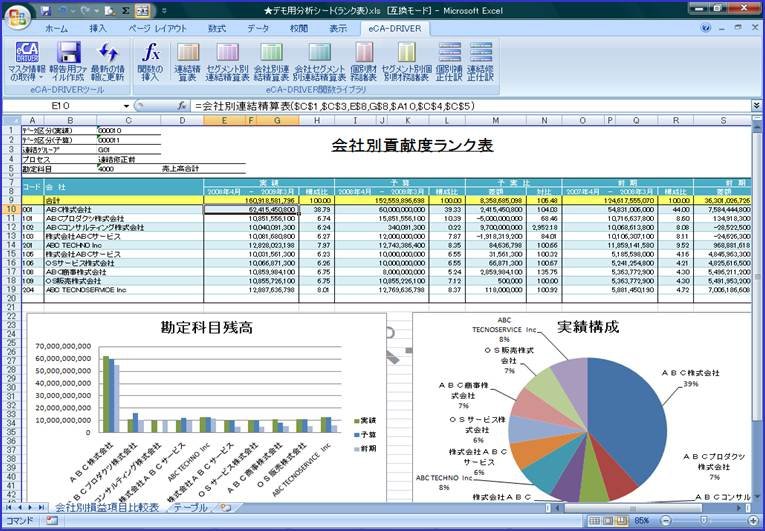Select the 会社別損益項目比較表 sheet tab
The height and width of the screenshot is (531, 765).
(107, 508)
